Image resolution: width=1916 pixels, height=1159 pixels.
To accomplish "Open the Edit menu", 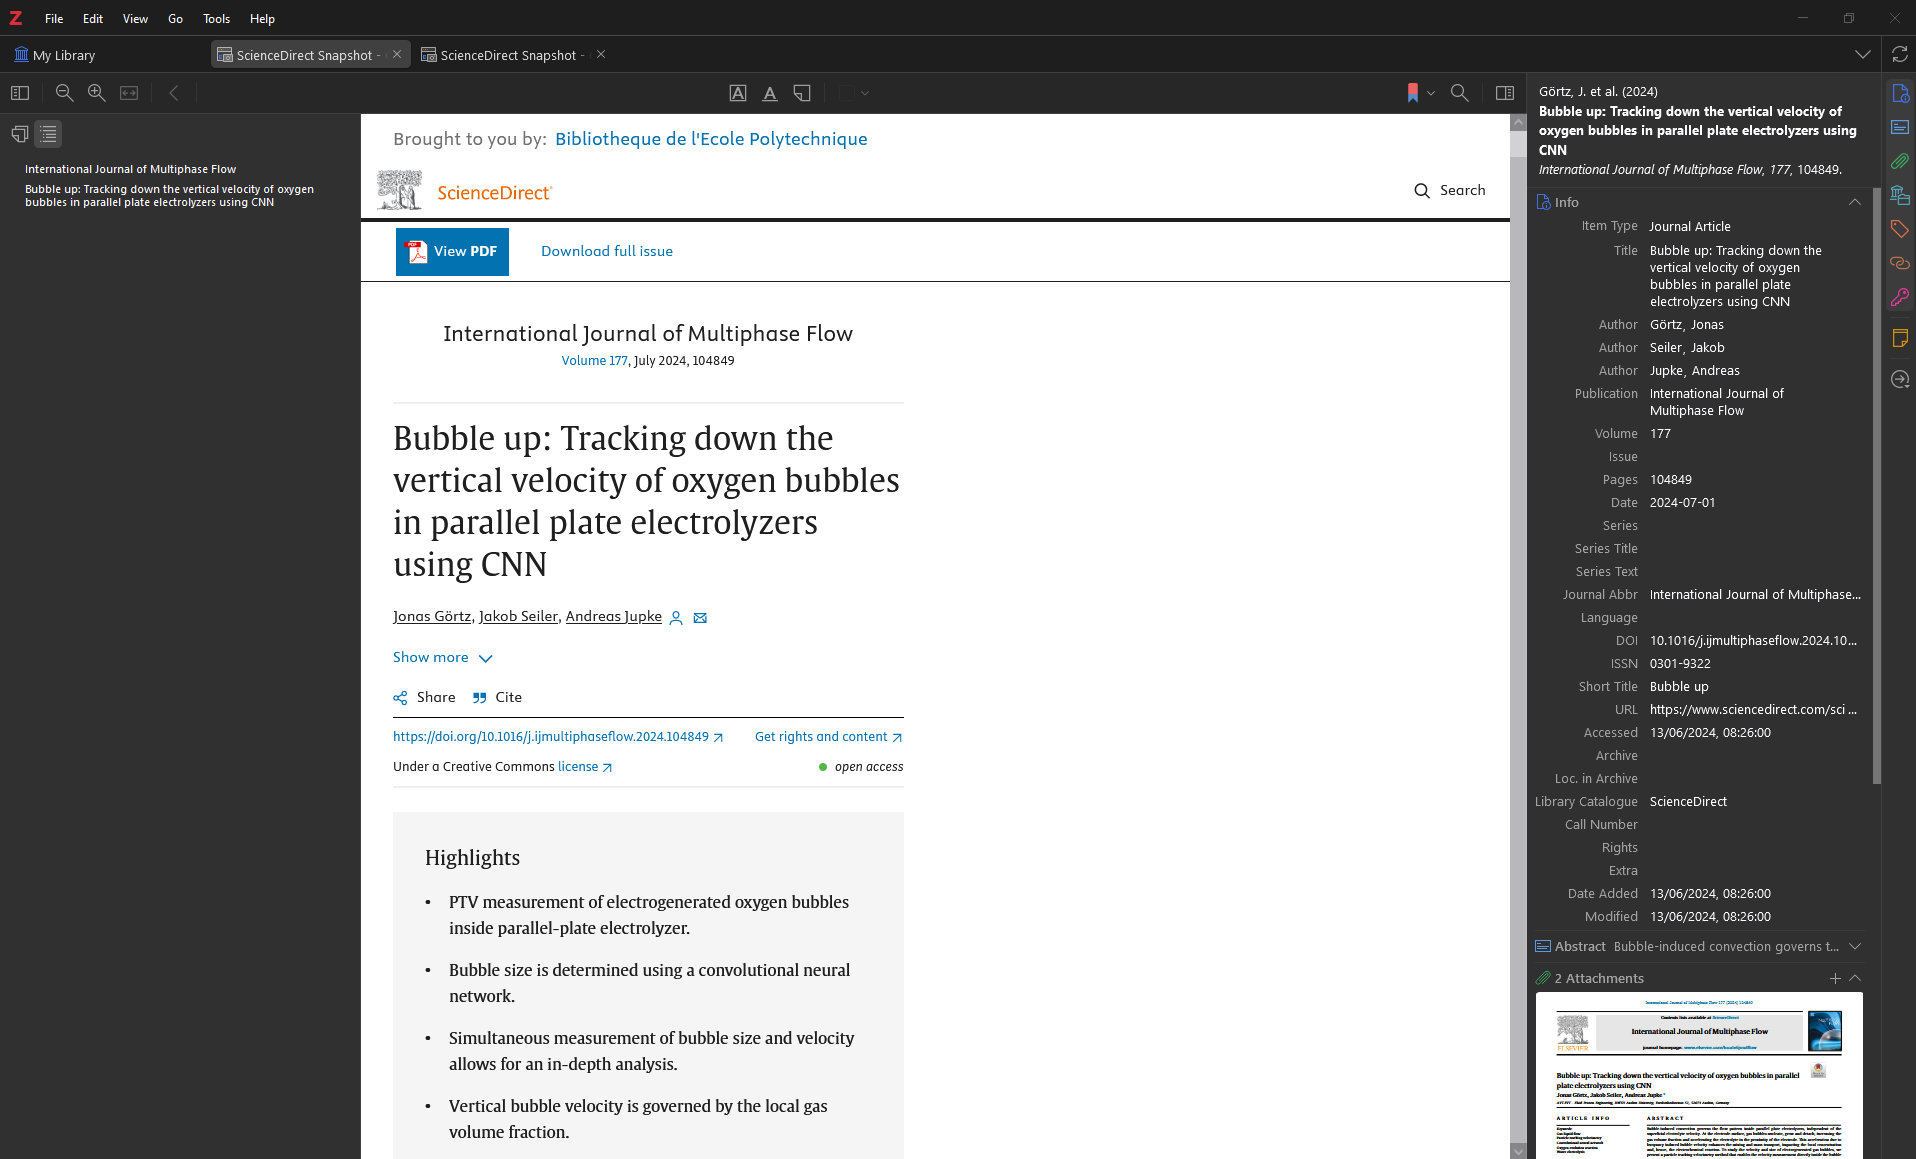I will pos(93,19).
